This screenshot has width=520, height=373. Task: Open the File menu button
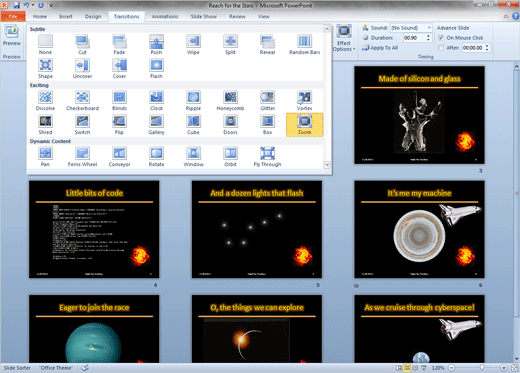13,16
